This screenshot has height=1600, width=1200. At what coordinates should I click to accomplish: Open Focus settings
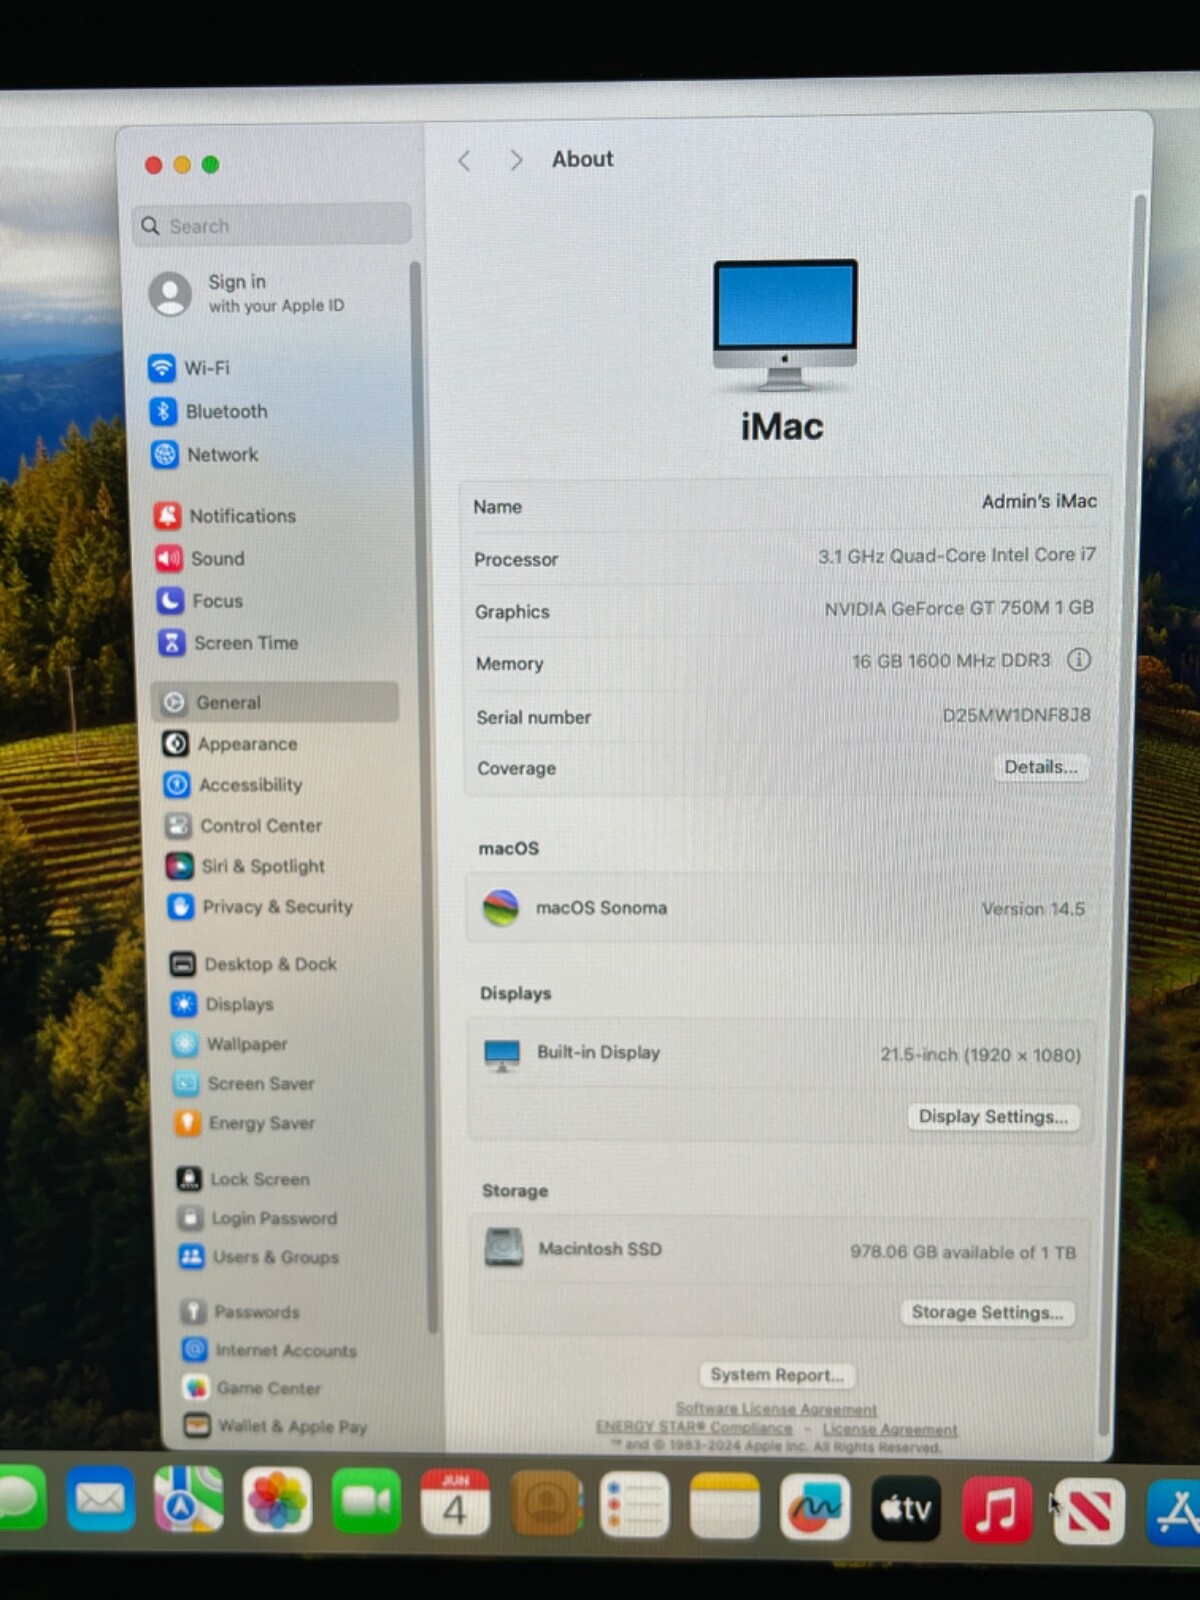[x=200, y=600]
